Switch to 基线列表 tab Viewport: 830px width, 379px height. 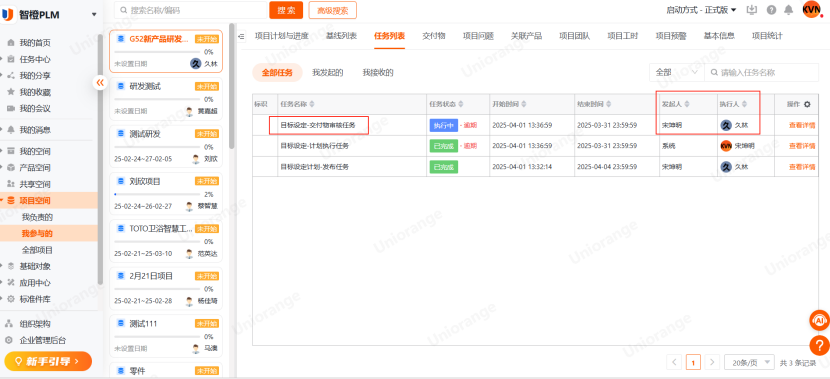point(341,36)
